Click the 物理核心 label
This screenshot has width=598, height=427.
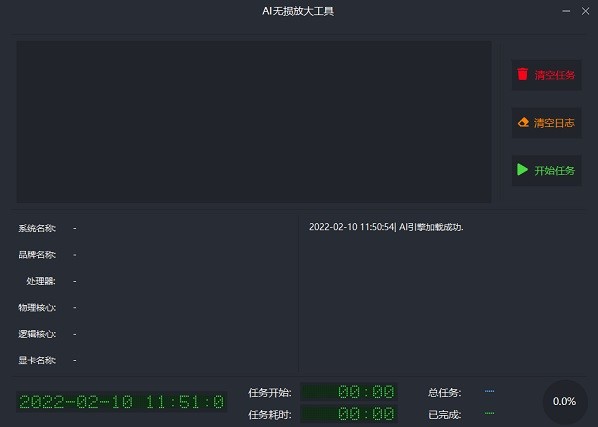point(37,308)
